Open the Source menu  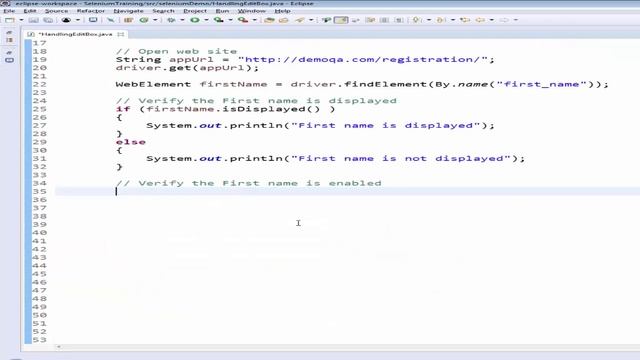point(56,11)
